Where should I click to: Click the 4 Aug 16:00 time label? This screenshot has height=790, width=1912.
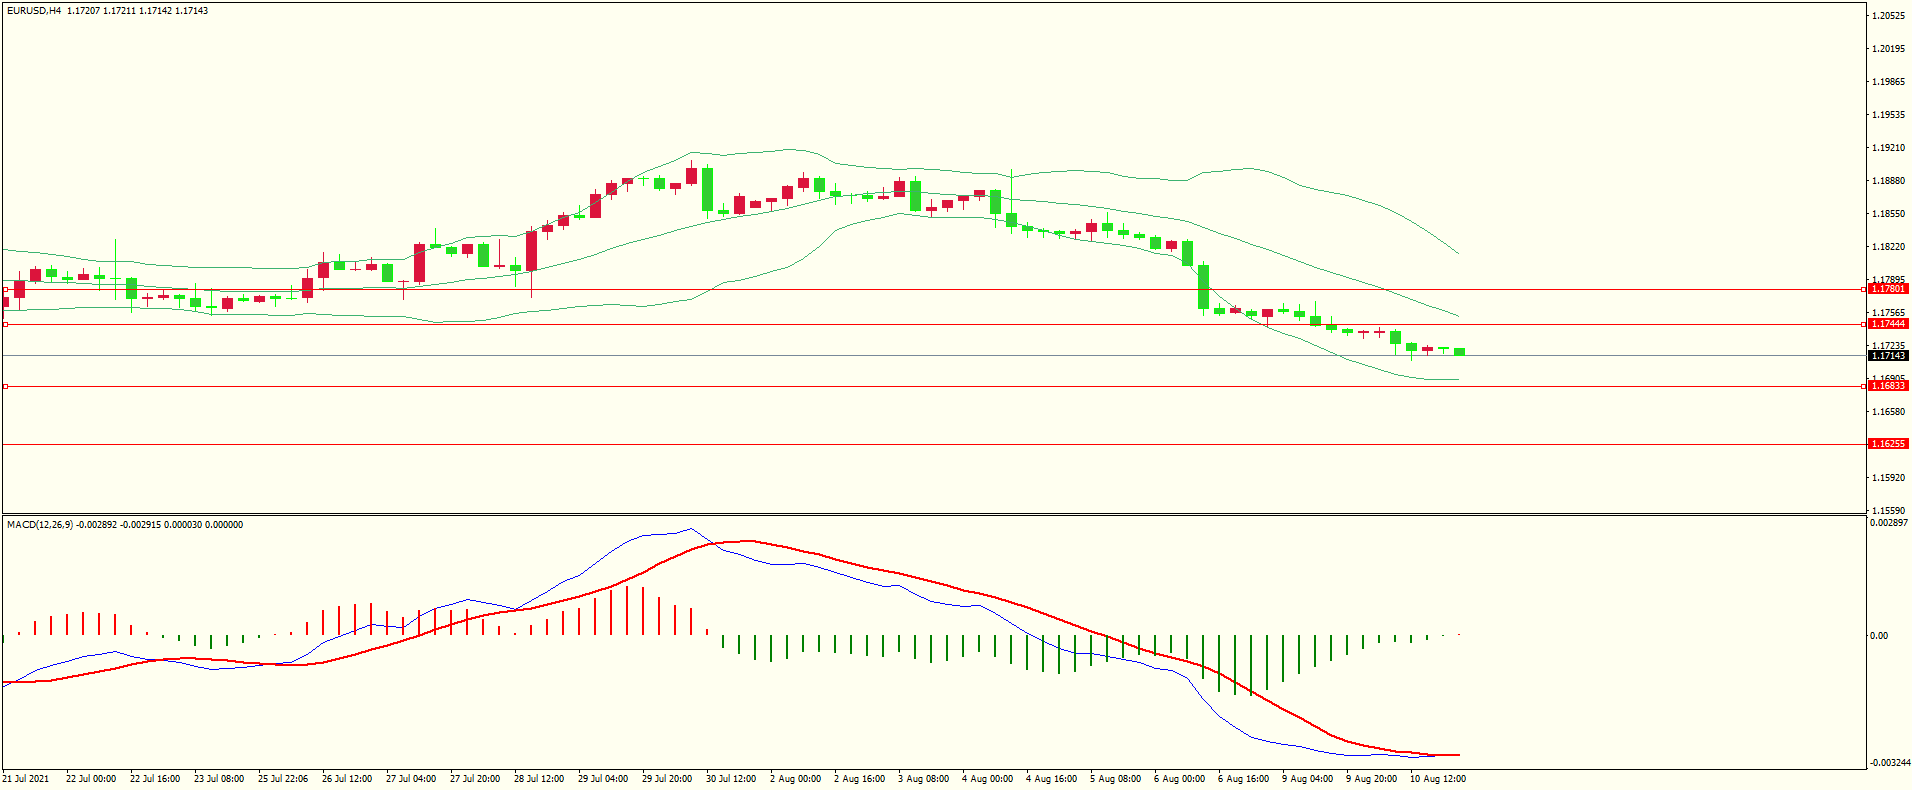[x=1051, y=779]
